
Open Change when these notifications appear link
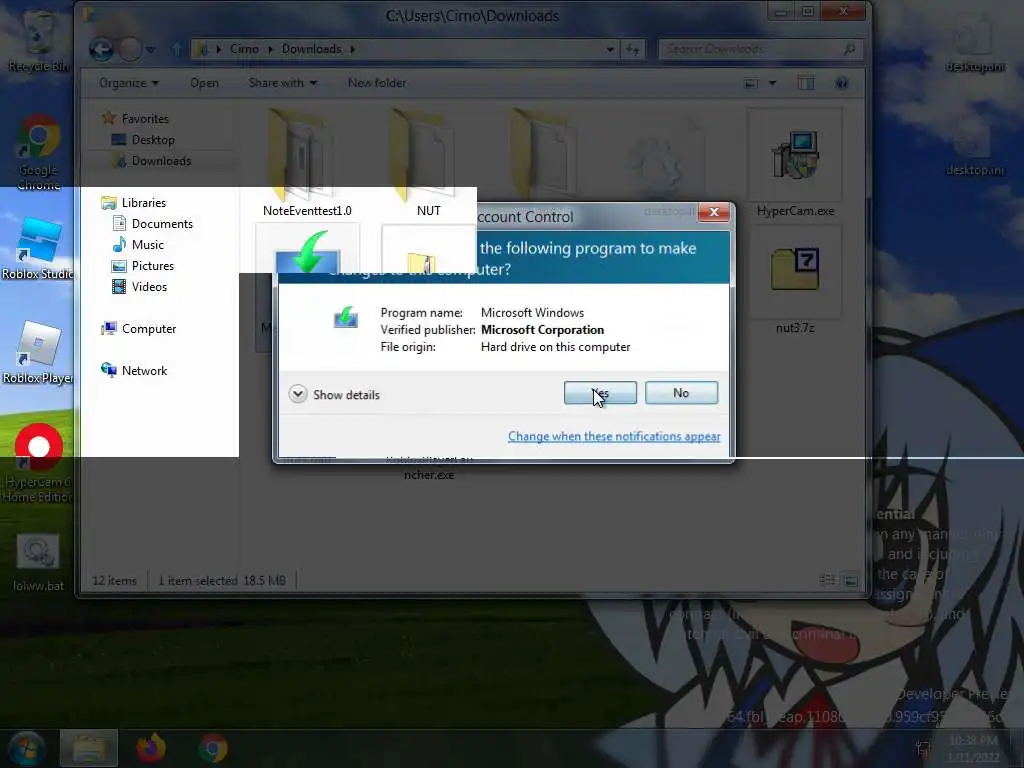click(x=614, y=436)
